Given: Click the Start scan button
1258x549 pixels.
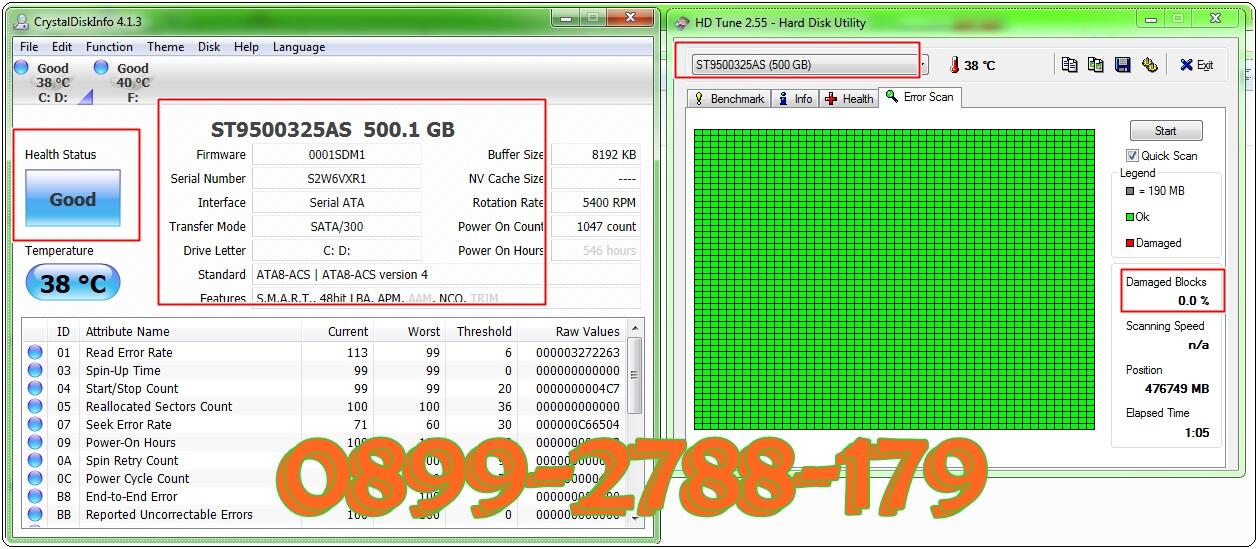Looking at the screenshot, I should point(1165,131).
